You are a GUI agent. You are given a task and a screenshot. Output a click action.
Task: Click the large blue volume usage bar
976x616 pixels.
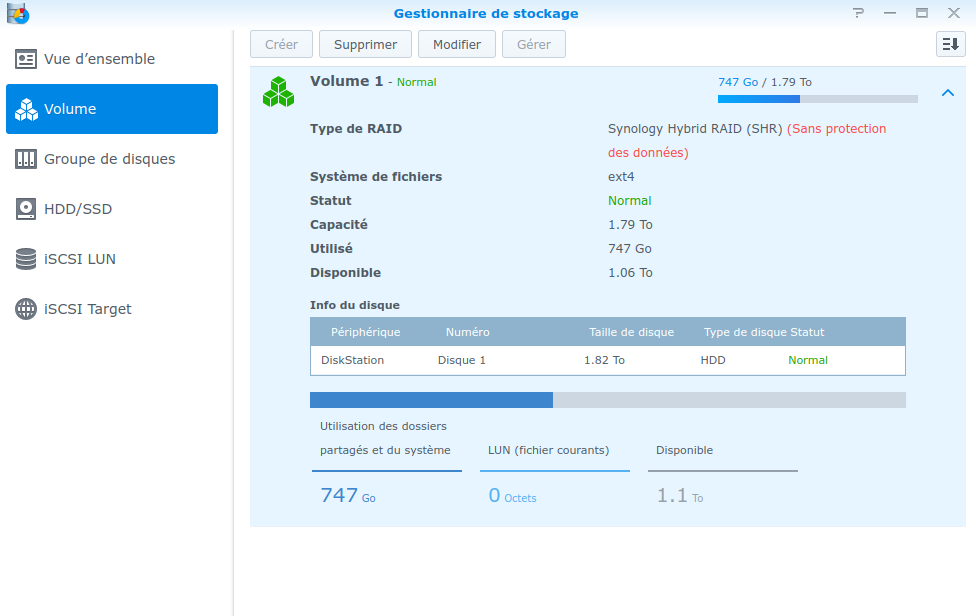pos(608,400)
